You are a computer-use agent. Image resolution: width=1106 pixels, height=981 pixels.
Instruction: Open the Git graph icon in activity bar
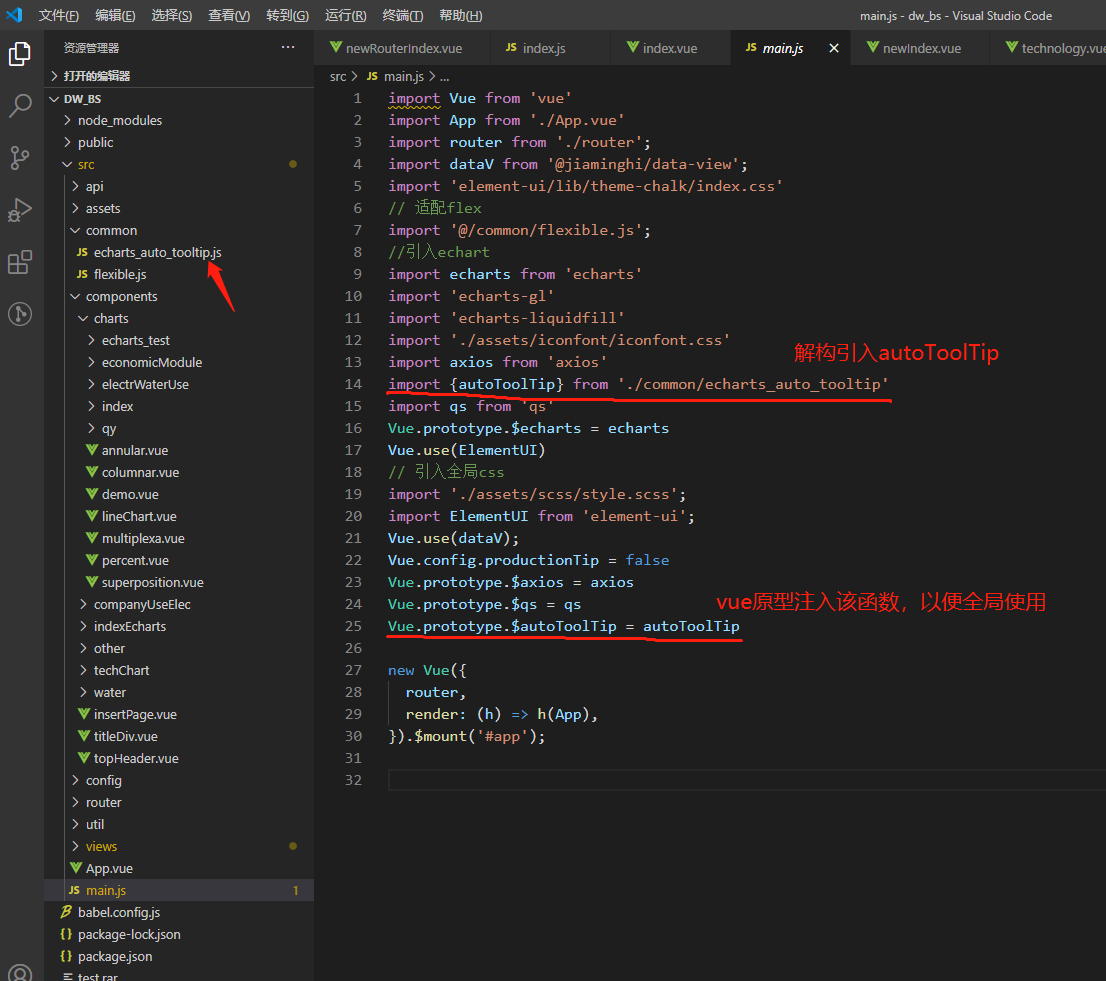[20, 314]
